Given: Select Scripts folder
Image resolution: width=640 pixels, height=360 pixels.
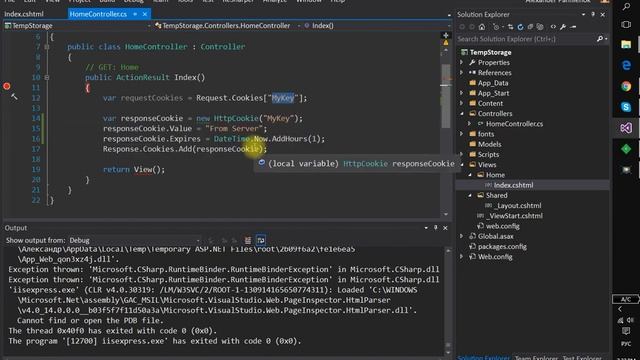Looking at the screenshot, I should [488, 154].
